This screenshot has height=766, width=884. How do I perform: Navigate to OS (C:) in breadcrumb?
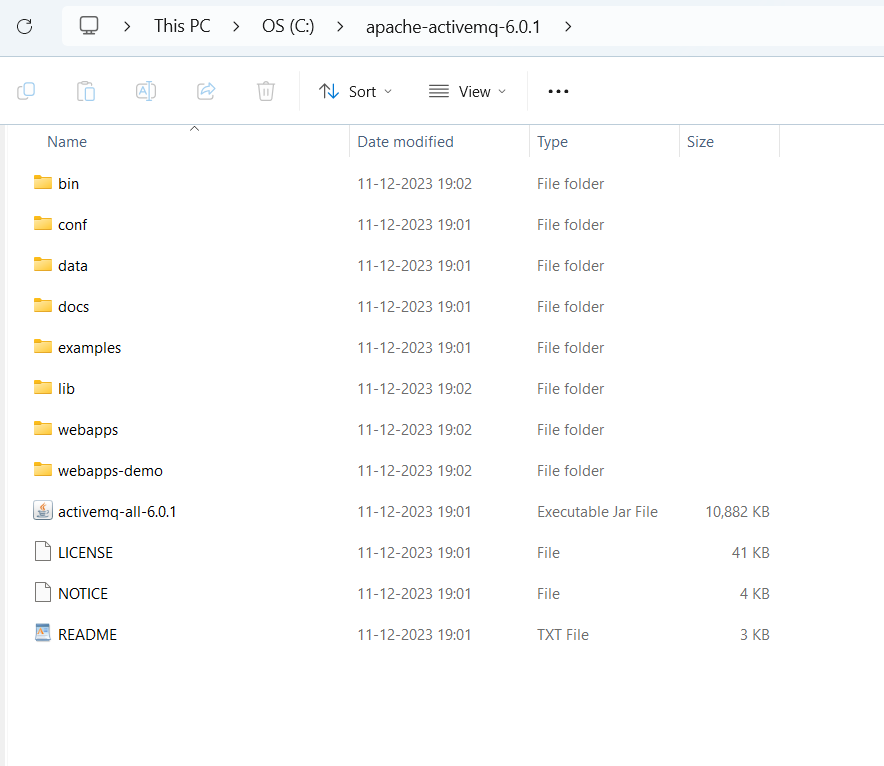coord(287,27)
